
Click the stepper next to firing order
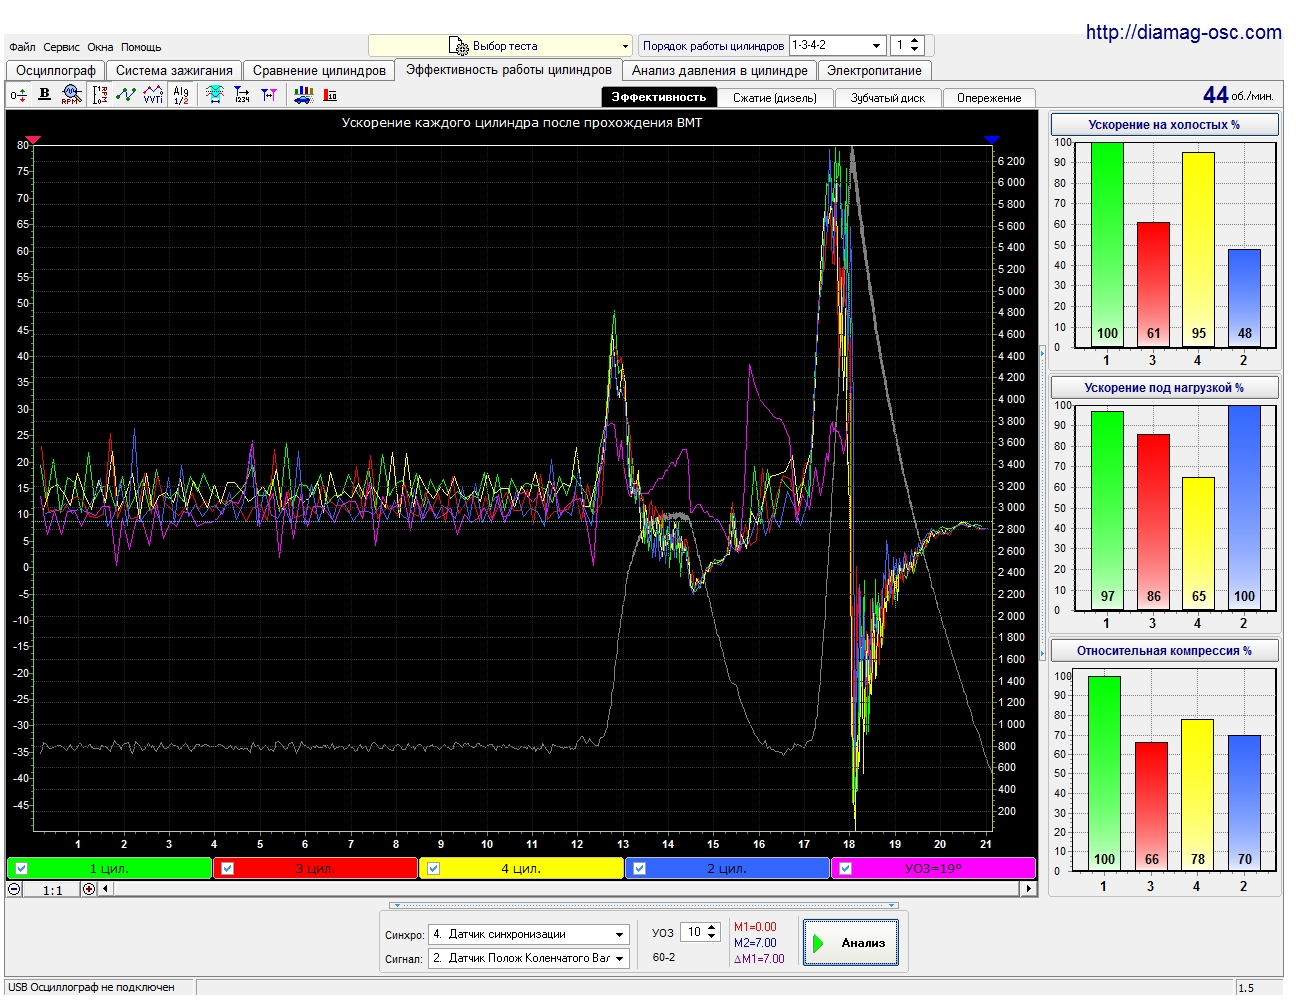pyautogui.click(x=915, y=45)
